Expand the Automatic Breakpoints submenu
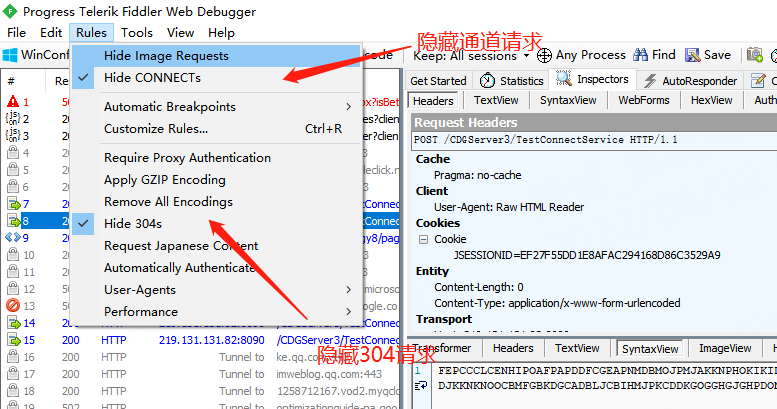 pos(216,107)
